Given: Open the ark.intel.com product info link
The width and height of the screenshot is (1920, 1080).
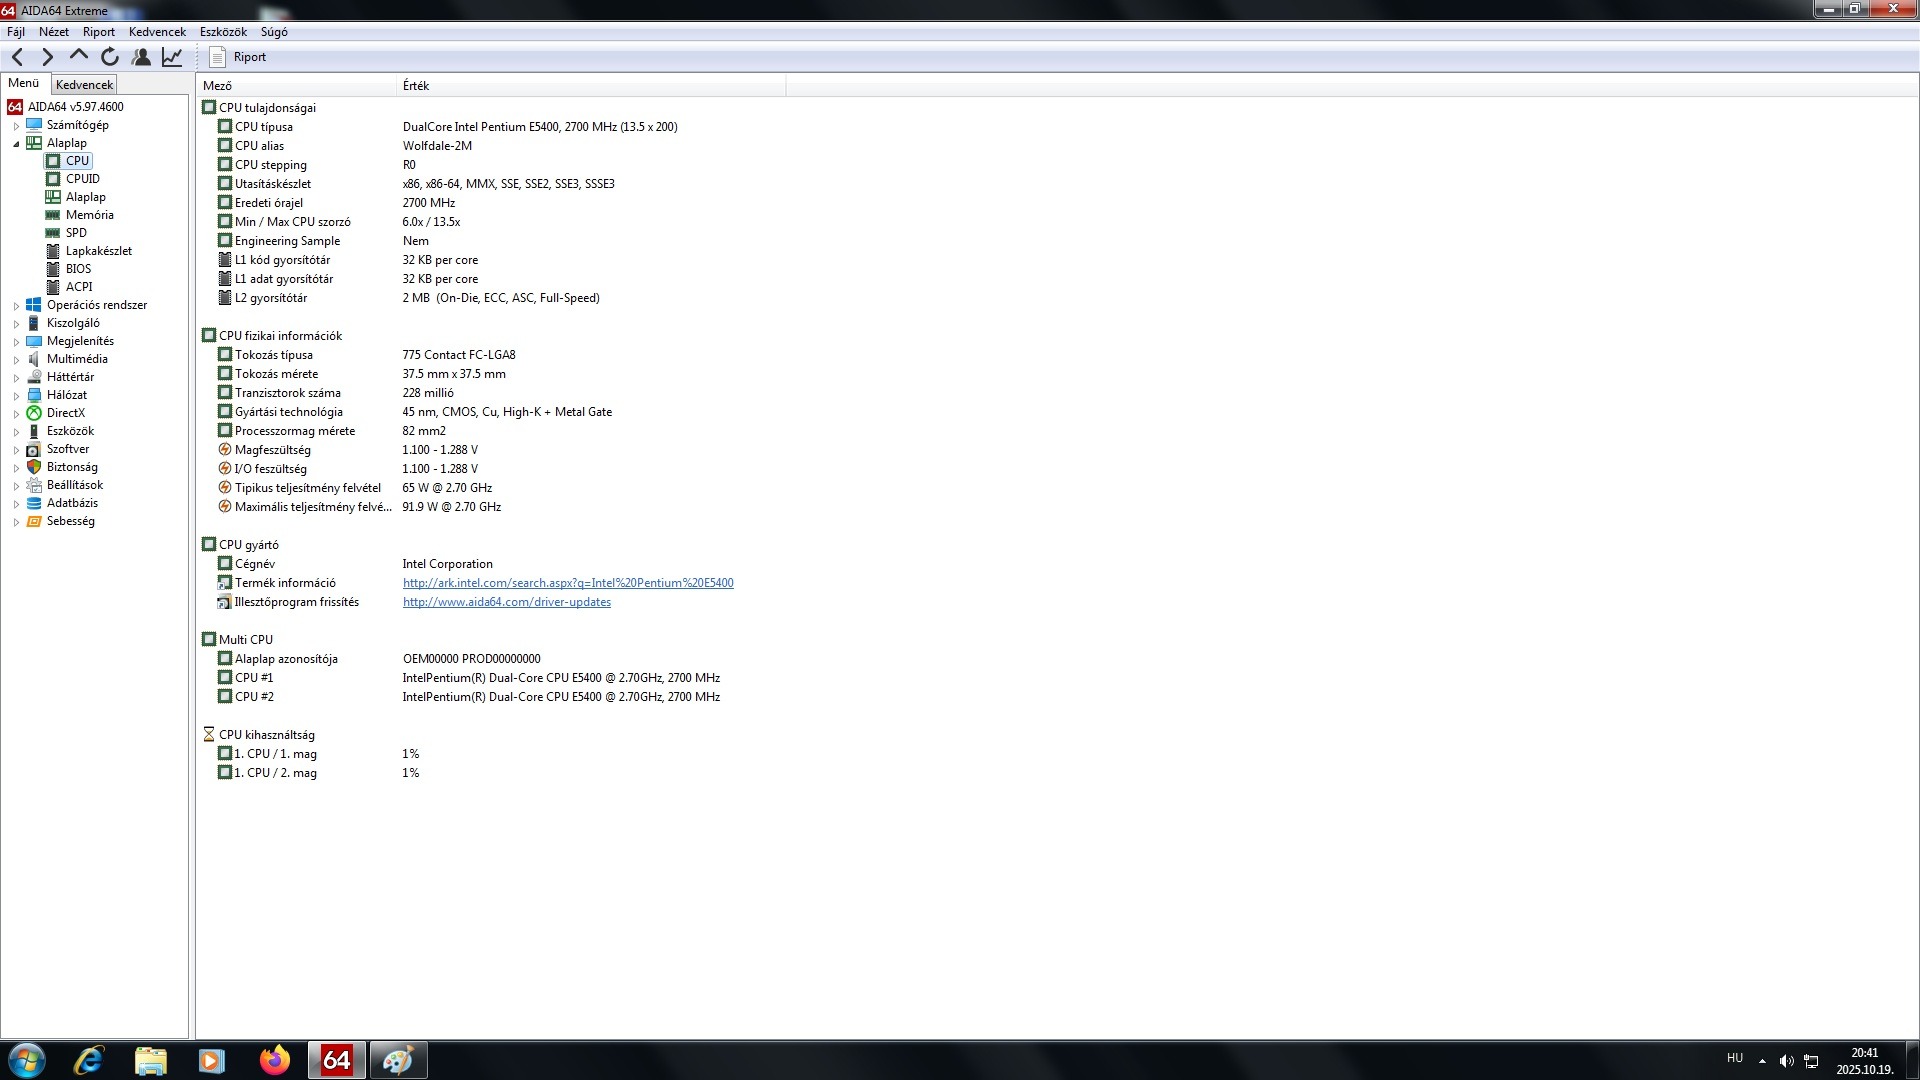Looking at the screenshot, I should pyautogui.click(x=568, y=583).
